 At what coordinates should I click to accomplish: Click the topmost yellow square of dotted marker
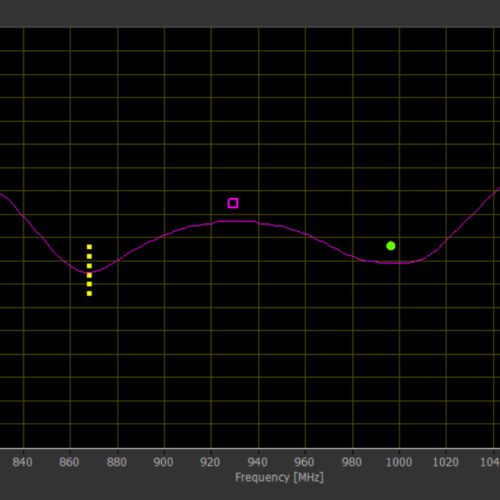89,247
